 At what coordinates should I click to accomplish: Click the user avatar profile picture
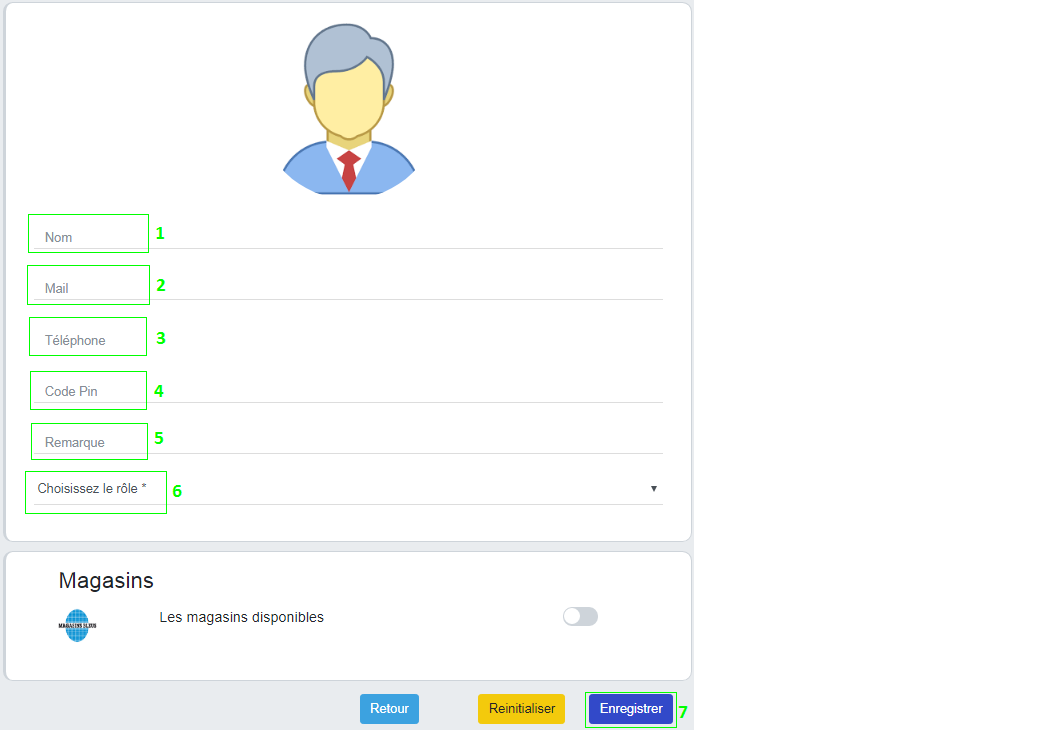(x=348, y=108)
